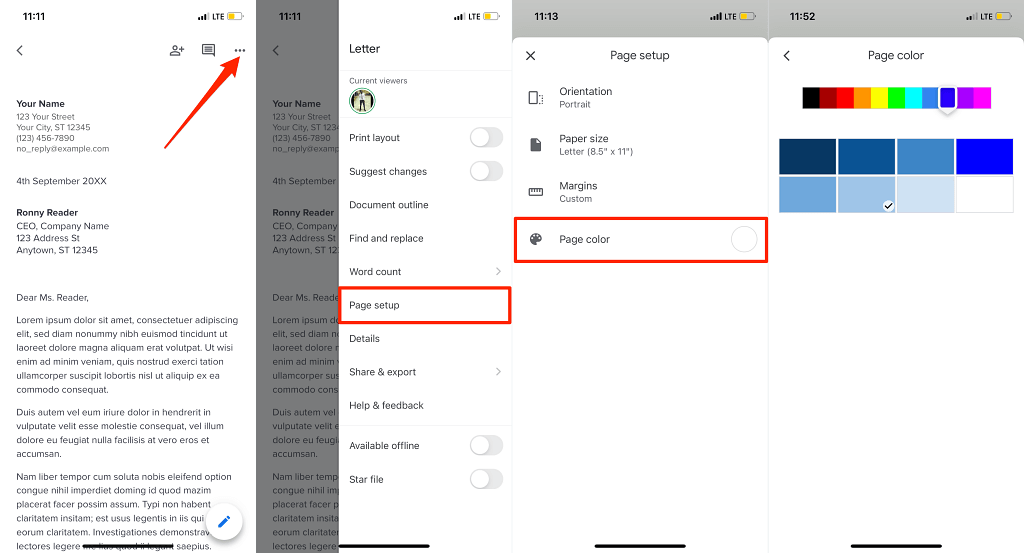Viewport: 1024px width, 553px height.
Task: Tap the ruler icon beside Margins
Action: pyautogui.click(x=536, y=192)
